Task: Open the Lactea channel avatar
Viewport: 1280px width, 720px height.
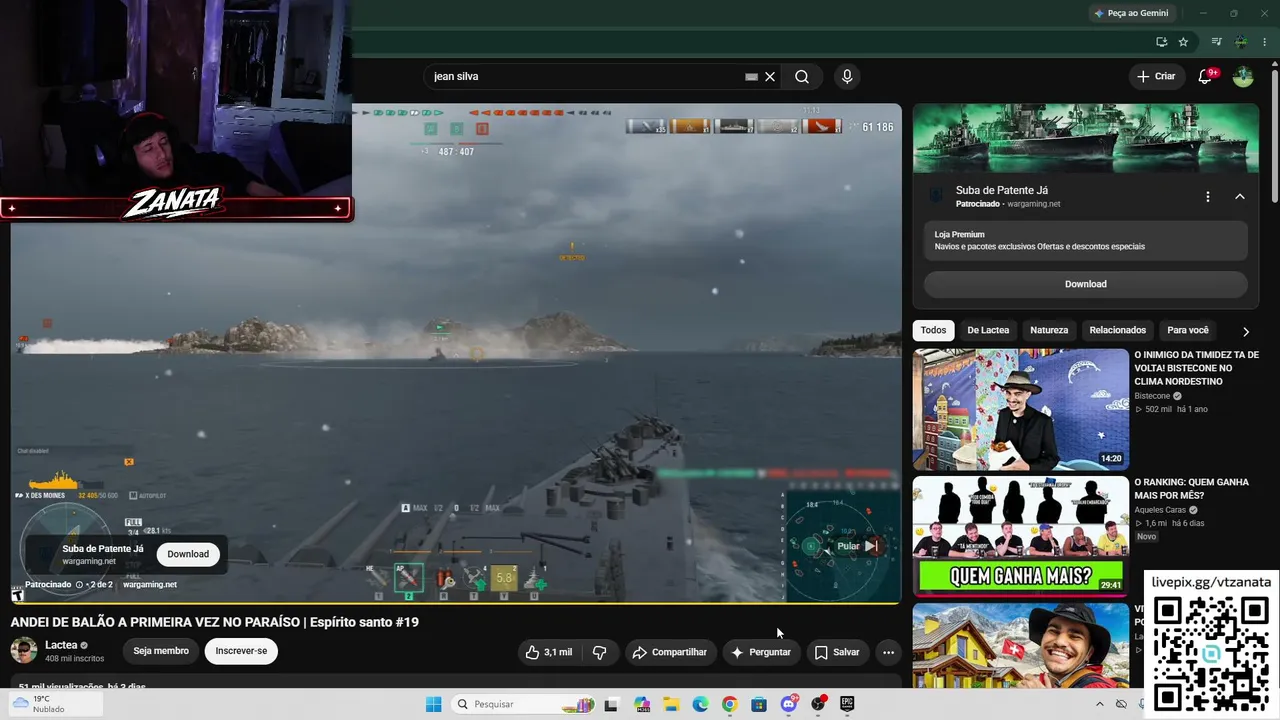Action: [24, 650]
